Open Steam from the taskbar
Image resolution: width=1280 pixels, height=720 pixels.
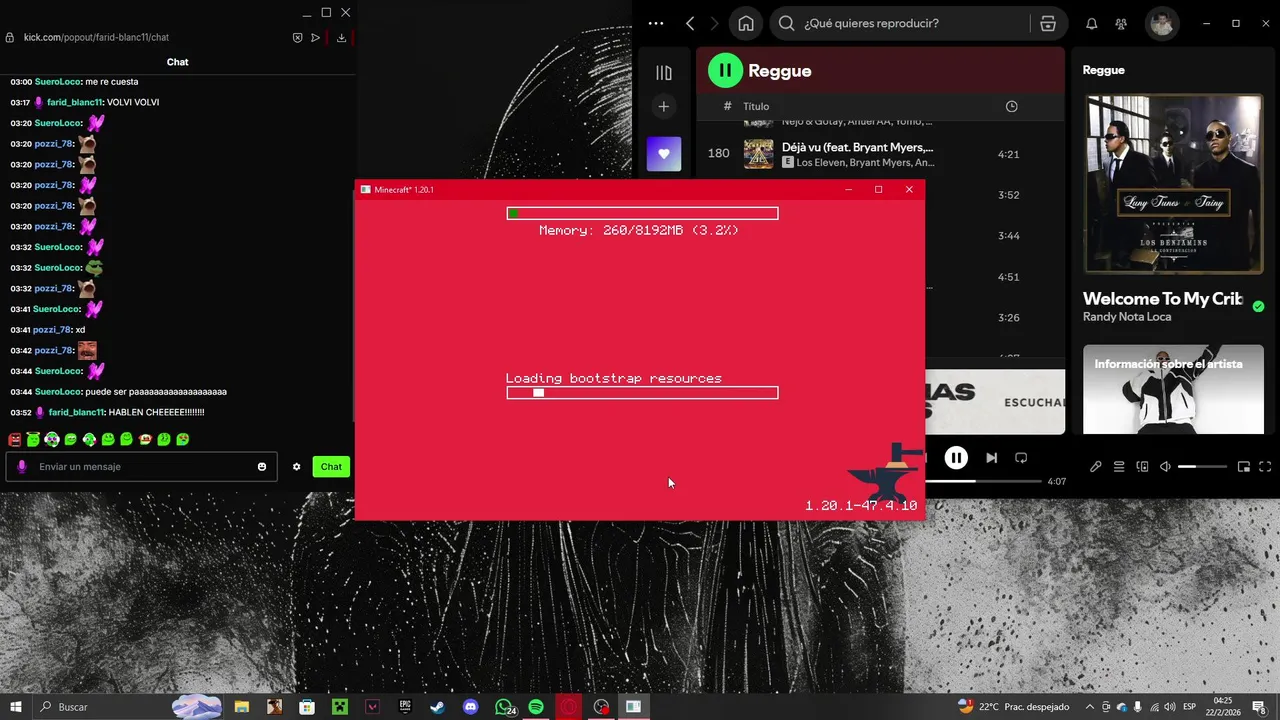[437, 707]
